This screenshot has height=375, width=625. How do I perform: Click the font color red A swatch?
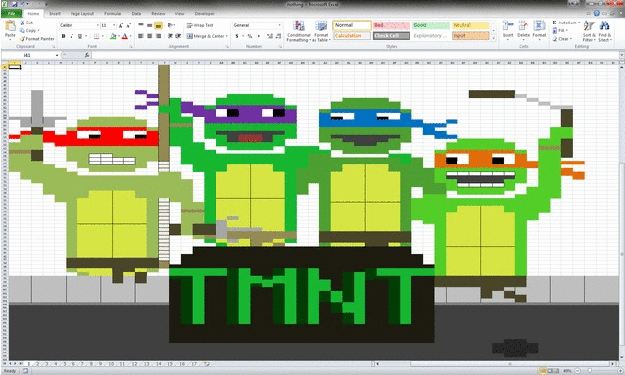[124, 36]
